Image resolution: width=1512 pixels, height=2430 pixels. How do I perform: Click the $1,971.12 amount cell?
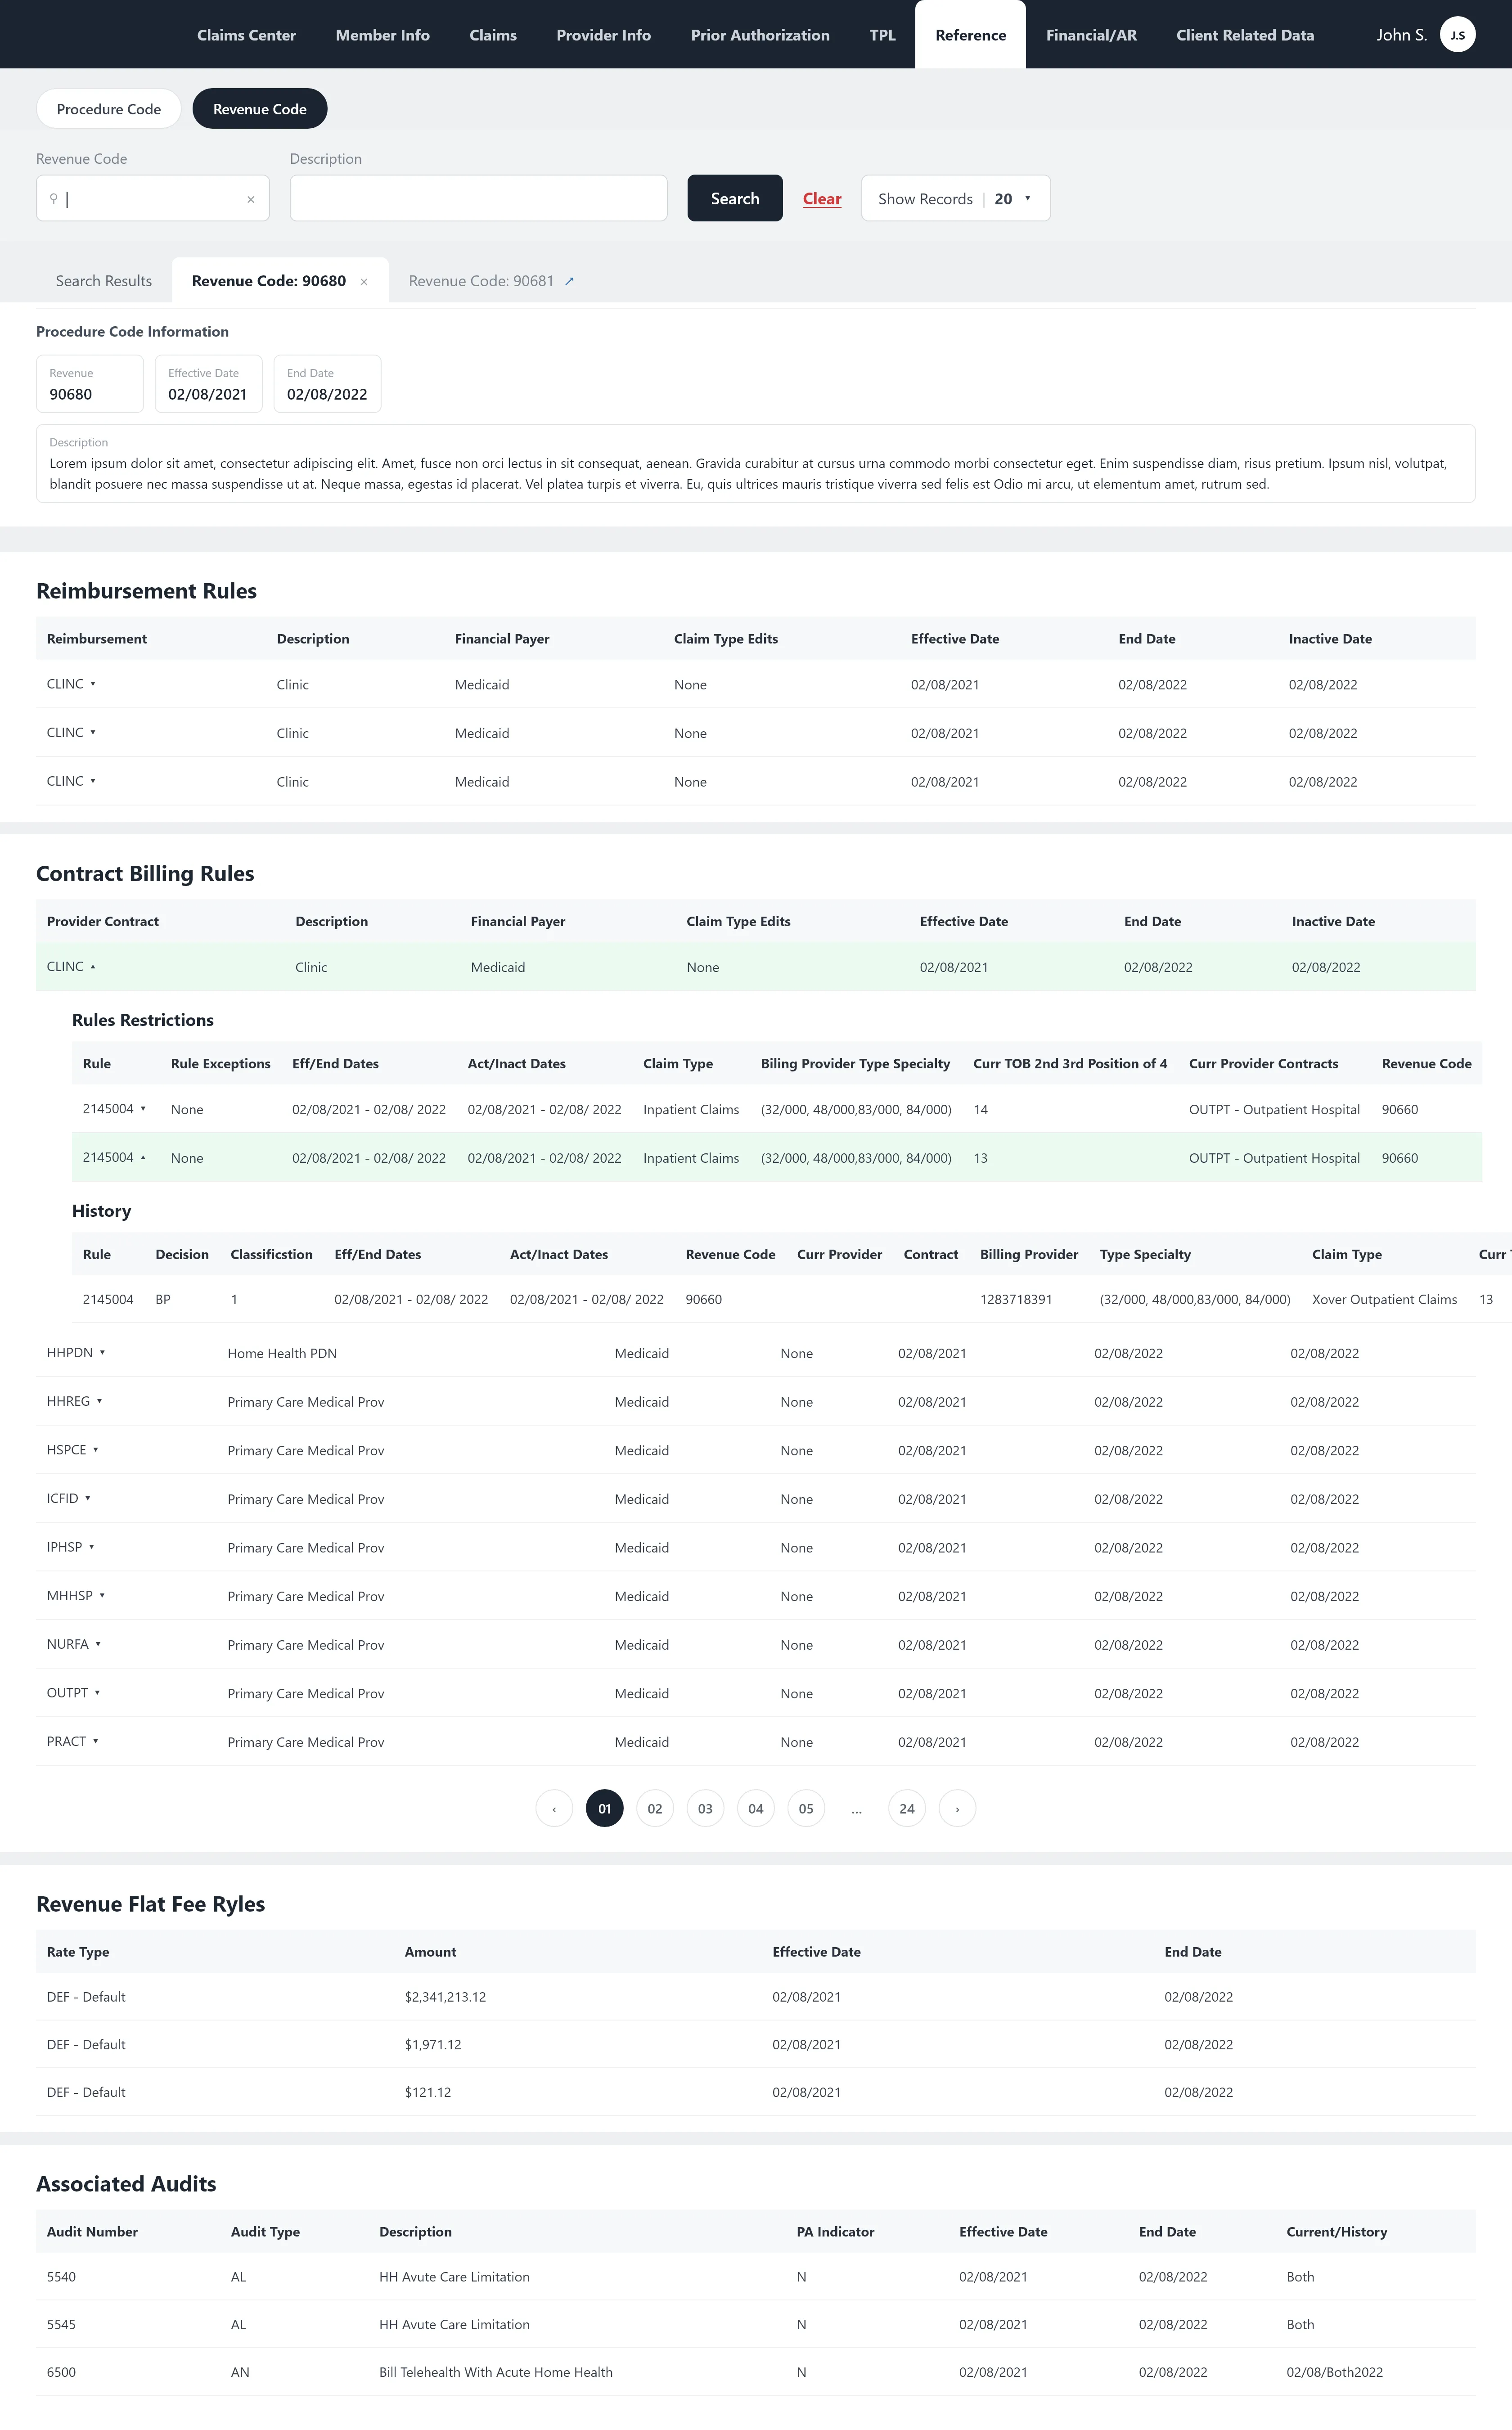coord(433,2045)
